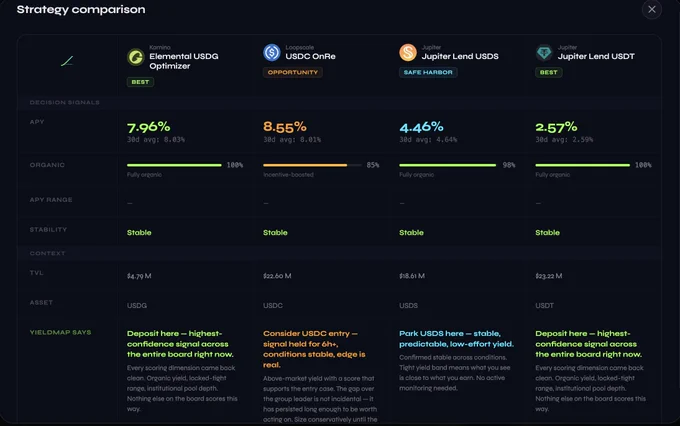This screenshot has height=426, width=680.
Task: Click the Incentive-boosted label
Action: (288, 175)
